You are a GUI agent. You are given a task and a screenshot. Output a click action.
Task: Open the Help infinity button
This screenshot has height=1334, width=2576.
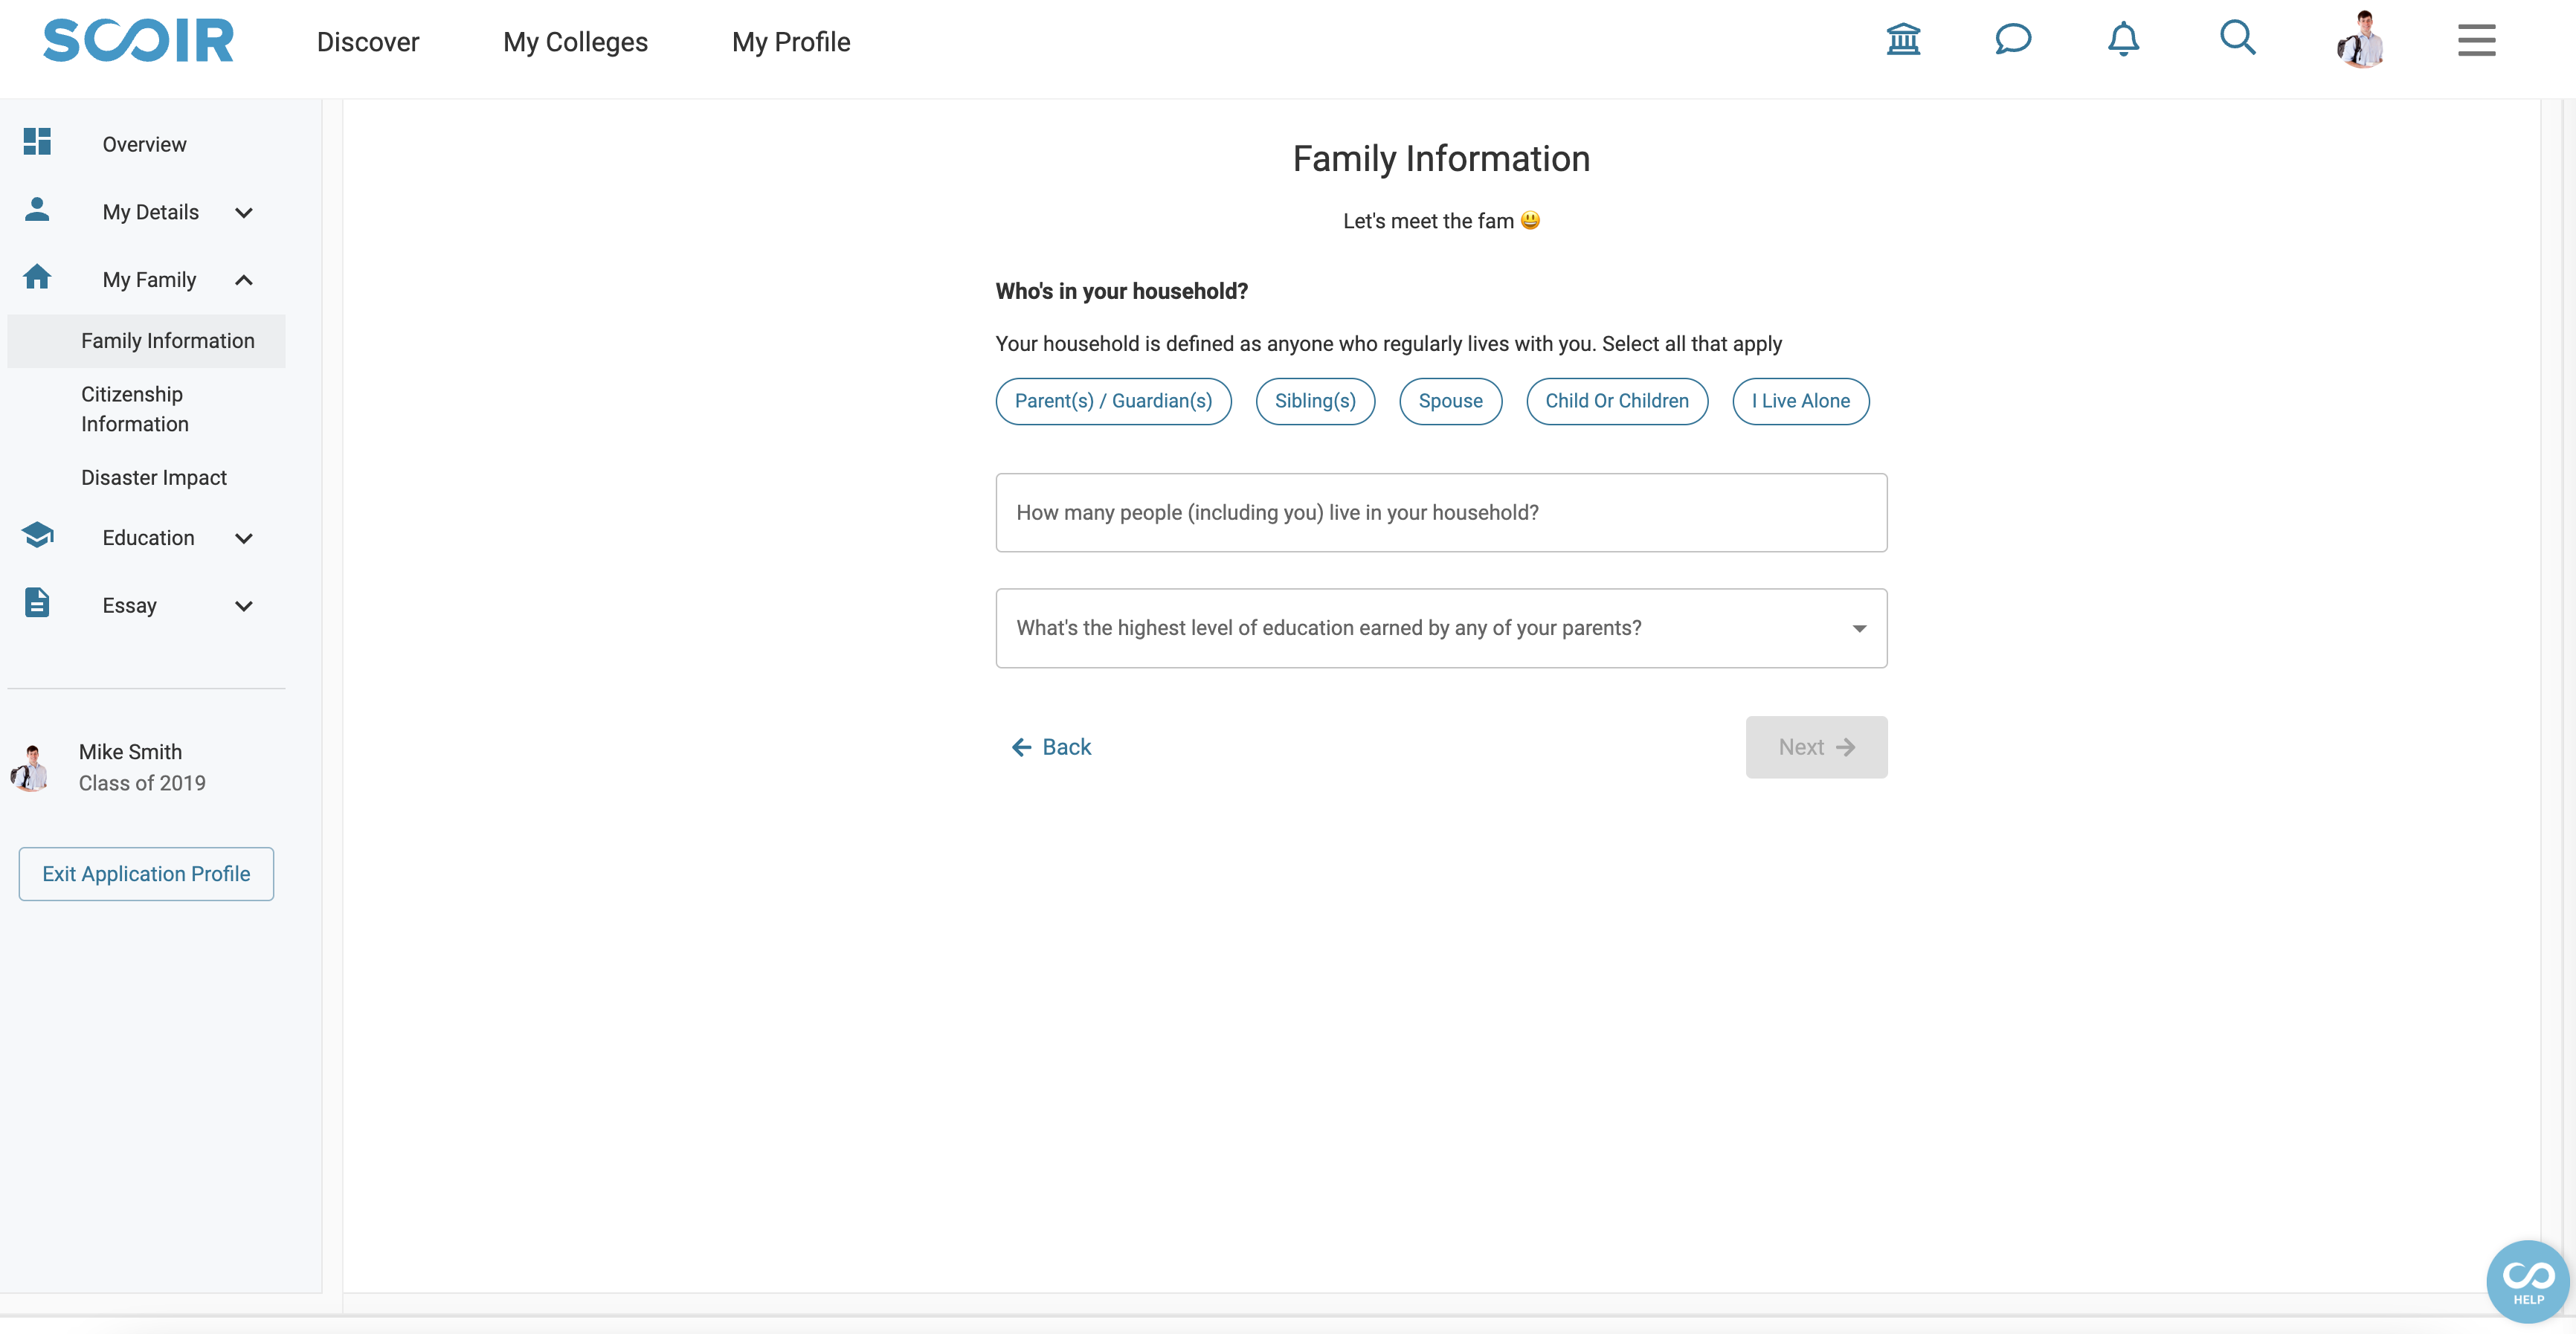tap(2527, 1281)
